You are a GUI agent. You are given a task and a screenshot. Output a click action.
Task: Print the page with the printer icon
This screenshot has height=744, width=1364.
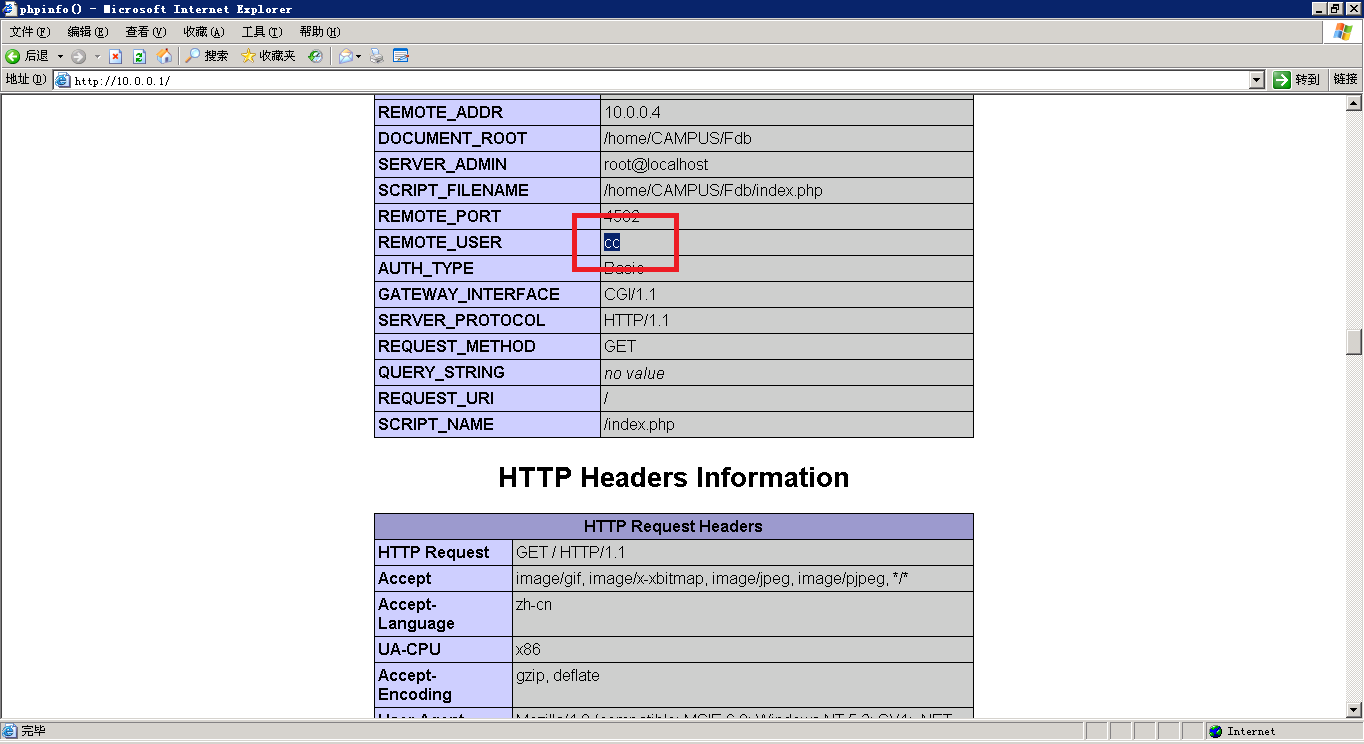(x=377, y=56)
